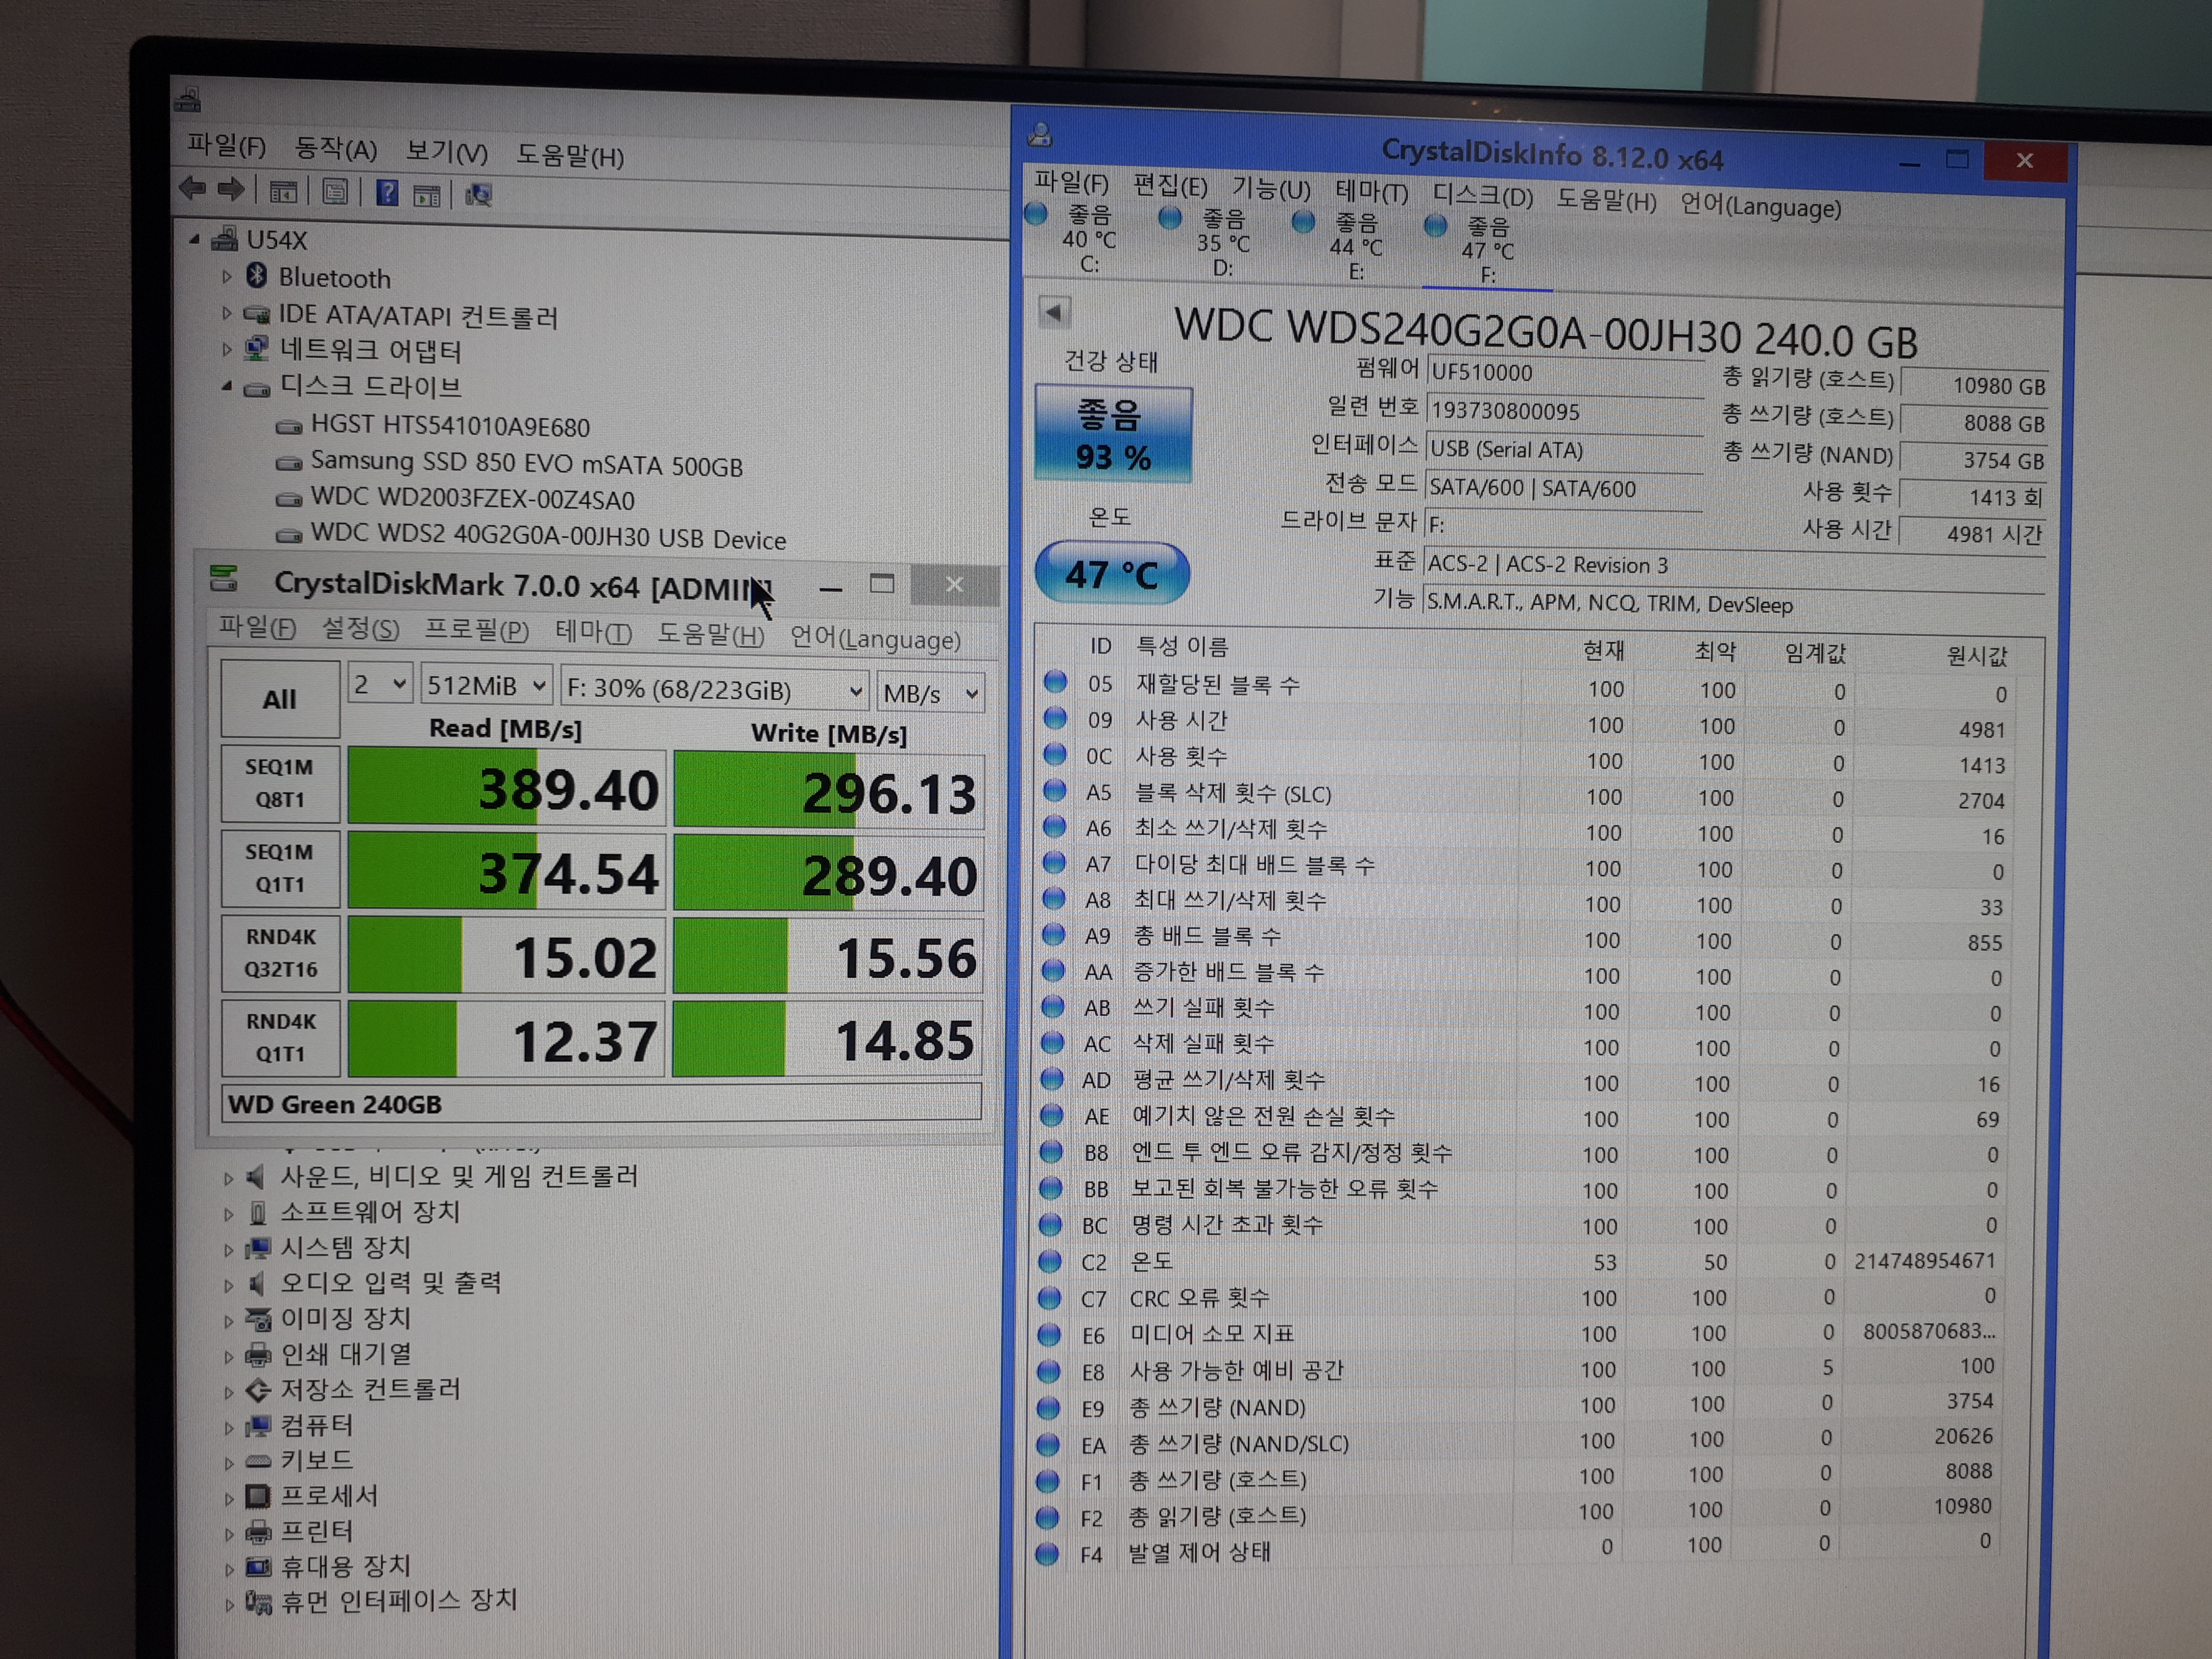The image size is (2212, 1659).
Task: Select the HGST HTS541010A9E680 disk
Action: (x=450, y=426)
